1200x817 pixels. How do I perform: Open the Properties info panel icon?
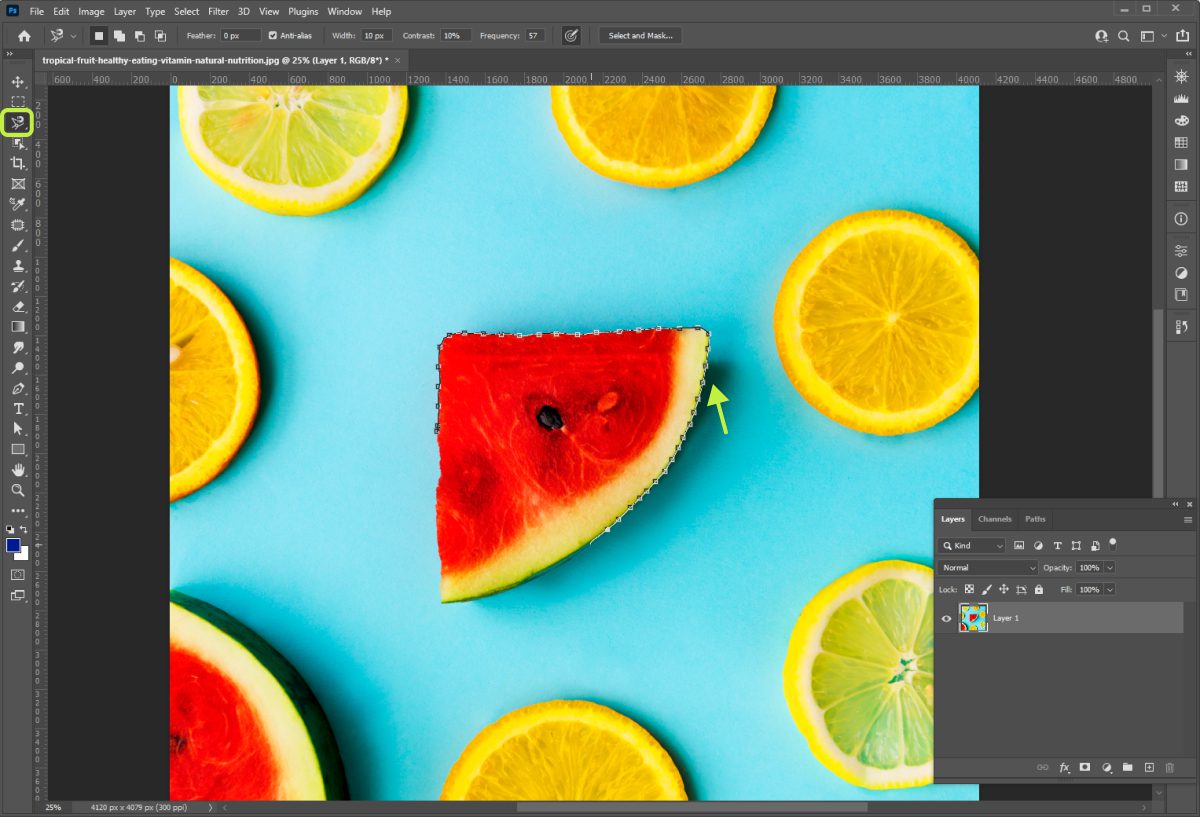click(x=1181, y=218)
